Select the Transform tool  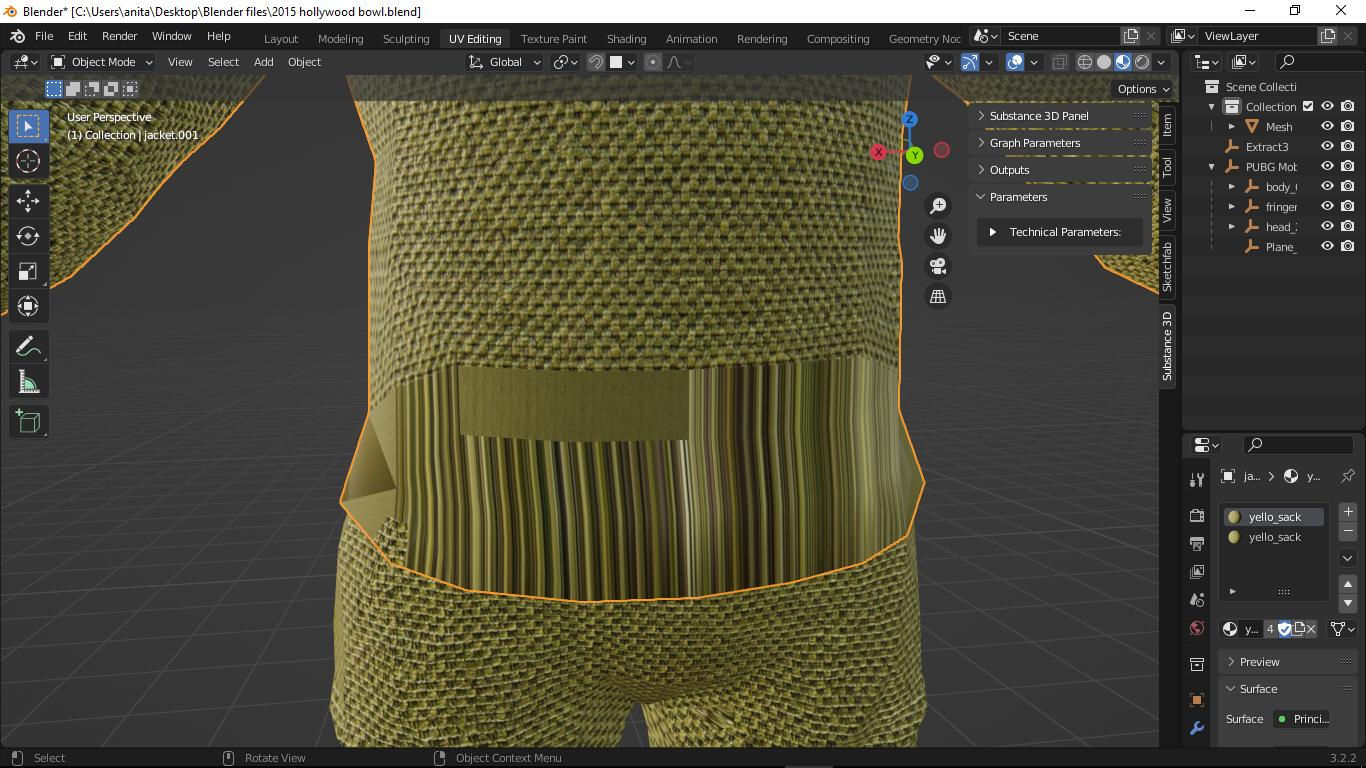pyautogui.click(x=28, y=306)
